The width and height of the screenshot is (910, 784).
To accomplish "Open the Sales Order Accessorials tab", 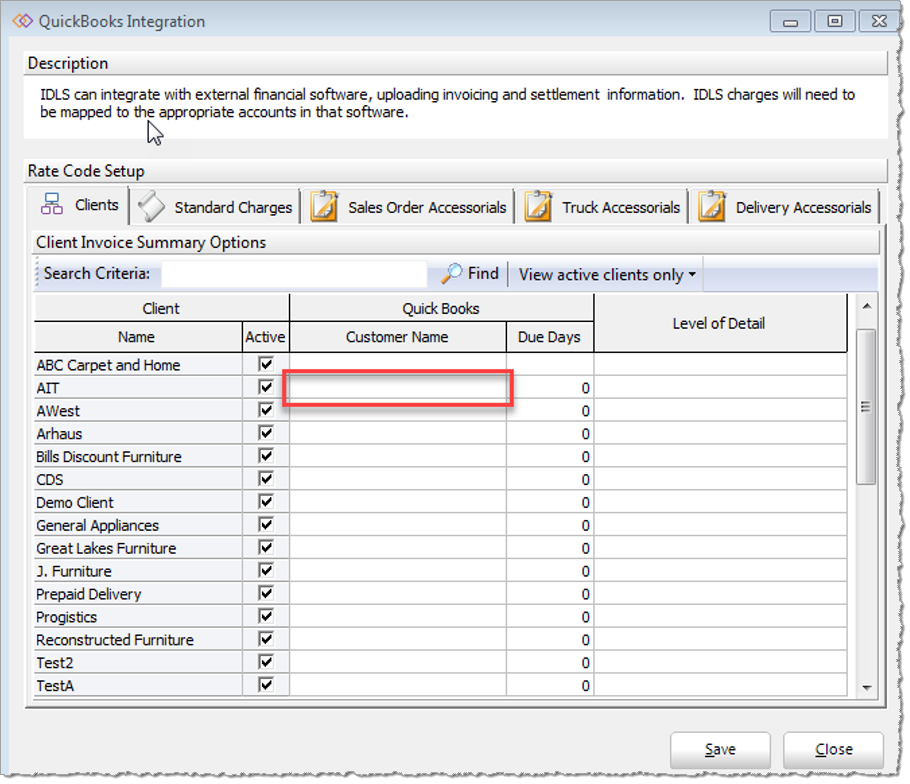I will 409,207.
